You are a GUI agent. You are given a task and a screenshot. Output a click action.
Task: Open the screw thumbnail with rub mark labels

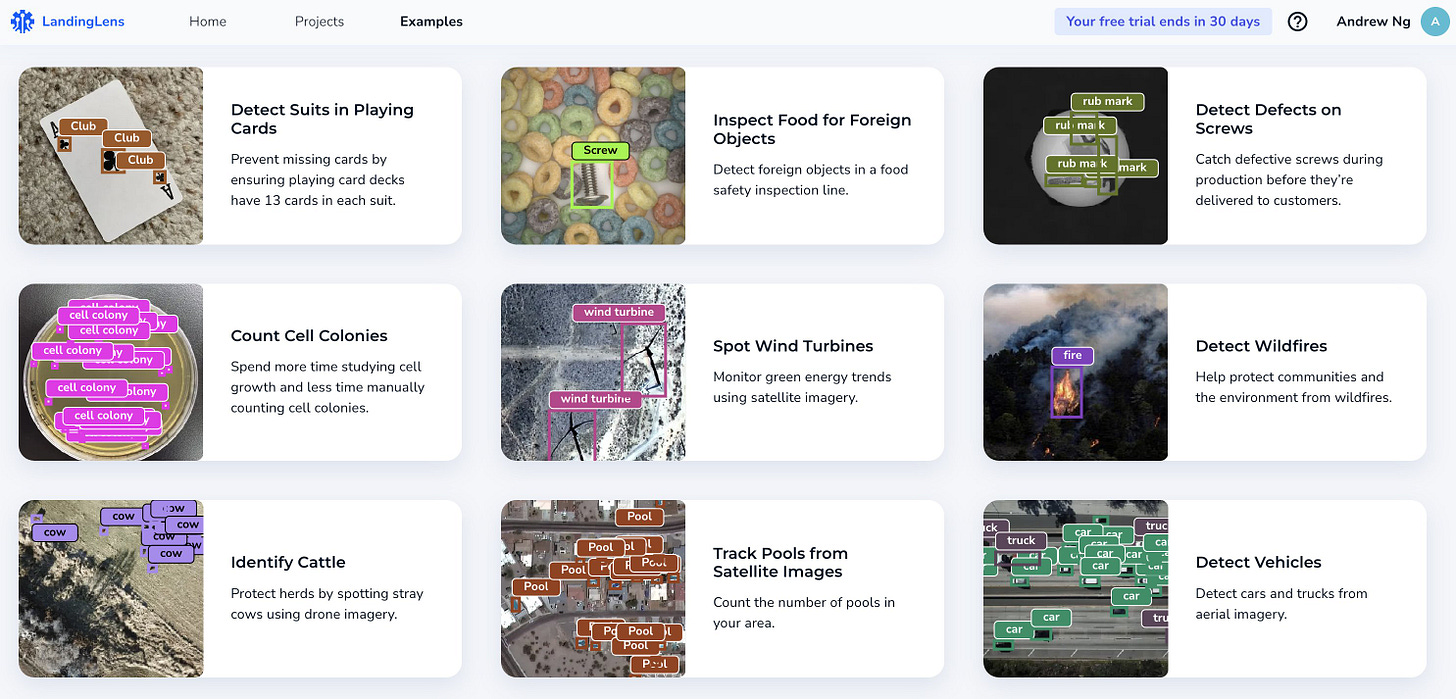[x=1076, y=156]
